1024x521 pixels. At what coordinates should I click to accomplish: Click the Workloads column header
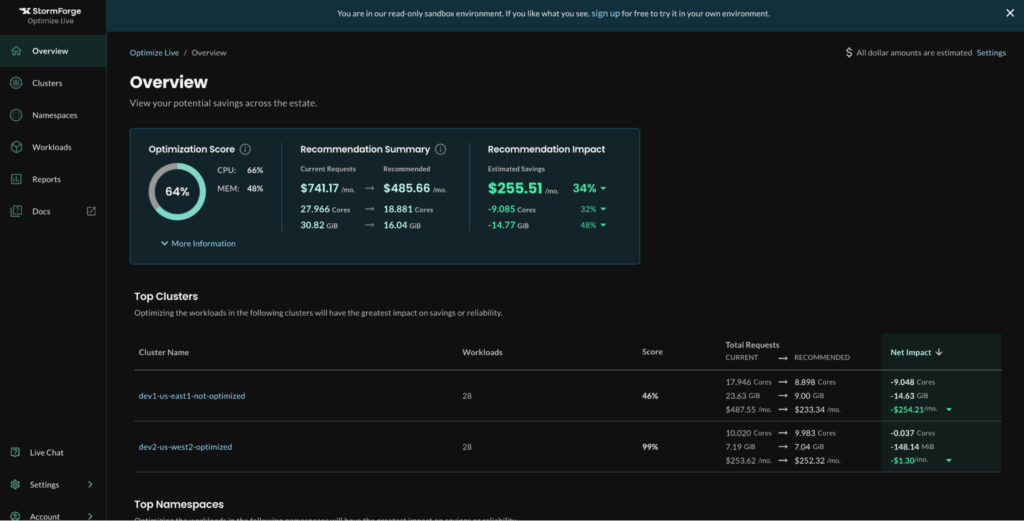pos(482,352)
